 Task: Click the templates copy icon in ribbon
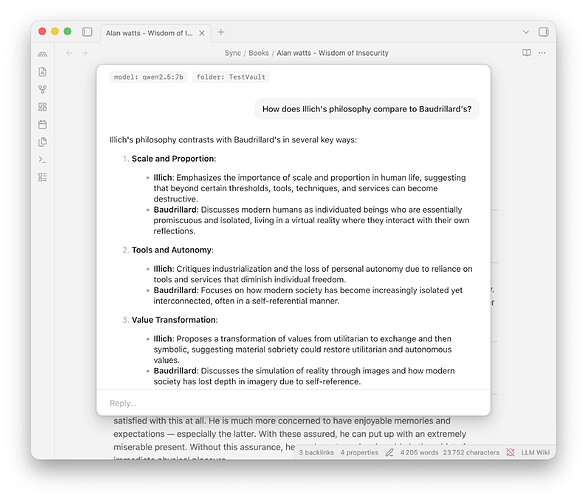[43, 142]
